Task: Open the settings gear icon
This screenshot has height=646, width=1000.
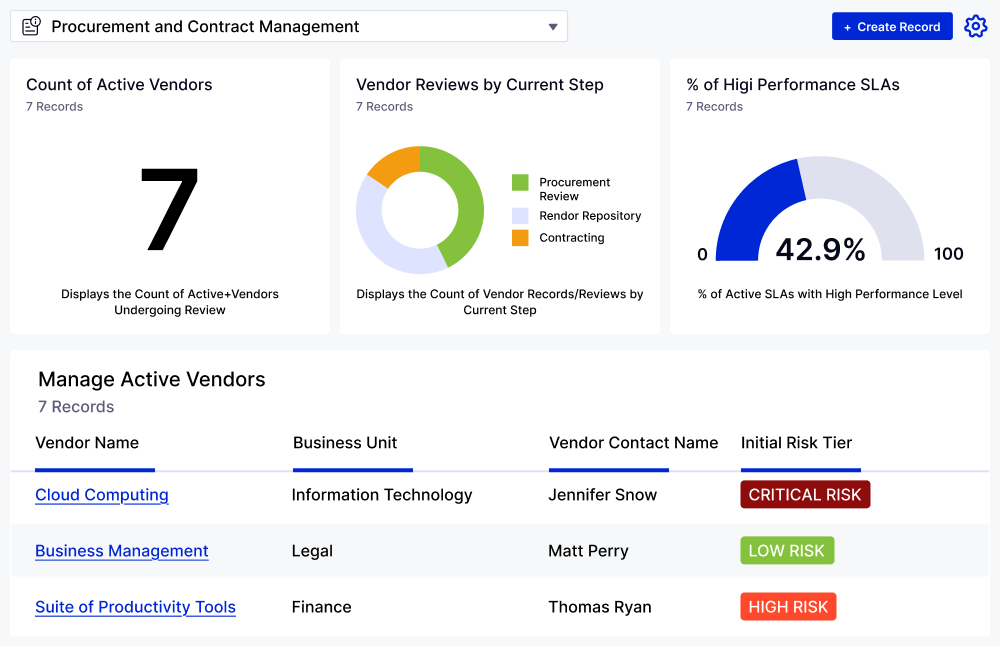Action: point(975,27)
